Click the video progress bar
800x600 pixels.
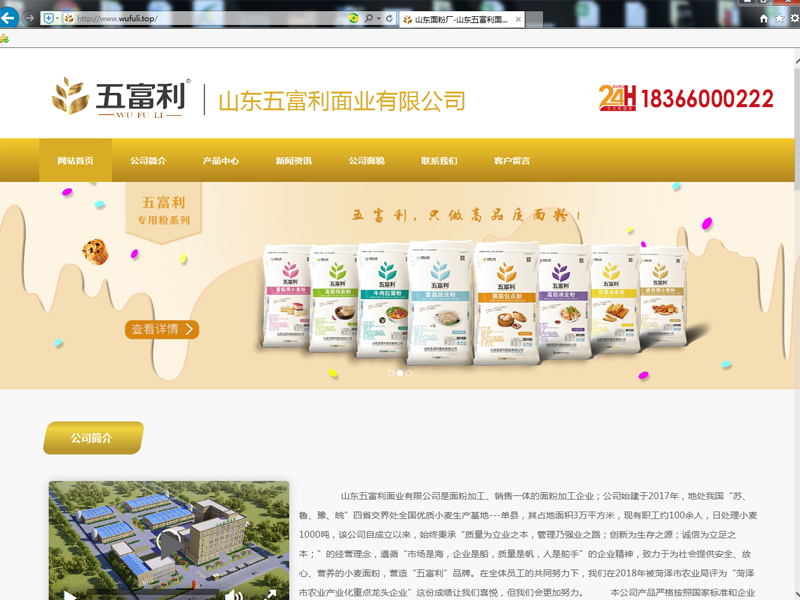tap(152, 594)
